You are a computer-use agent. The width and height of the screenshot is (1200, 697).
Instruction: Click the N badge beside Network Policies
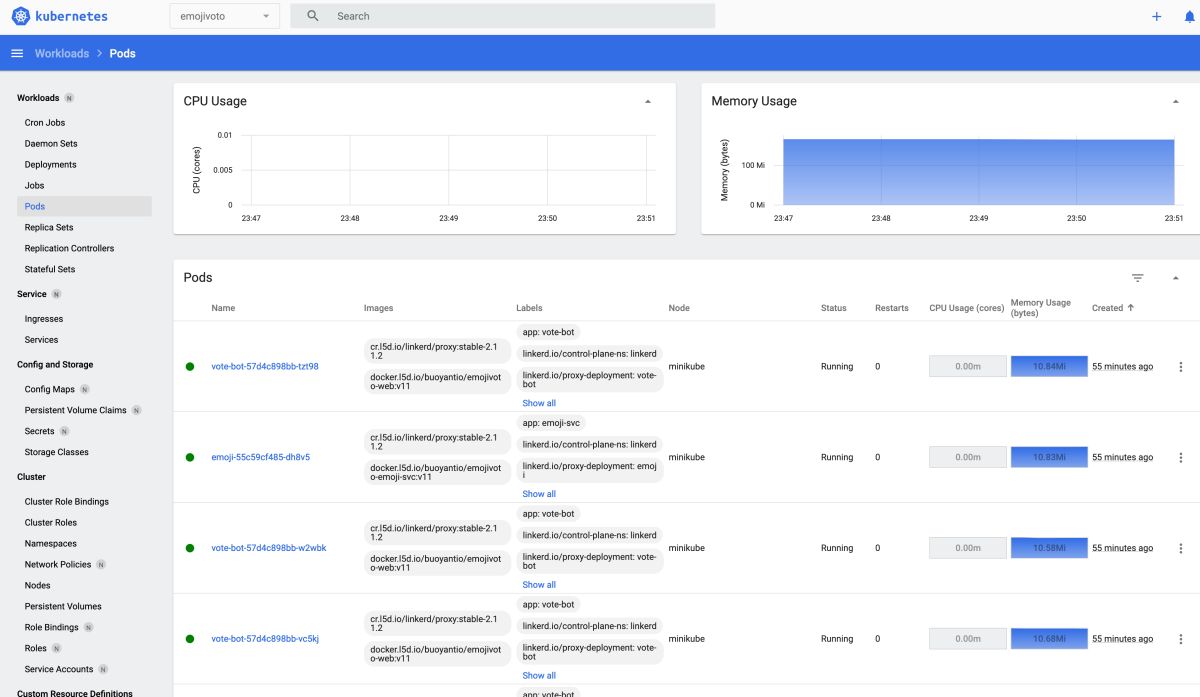101,564
